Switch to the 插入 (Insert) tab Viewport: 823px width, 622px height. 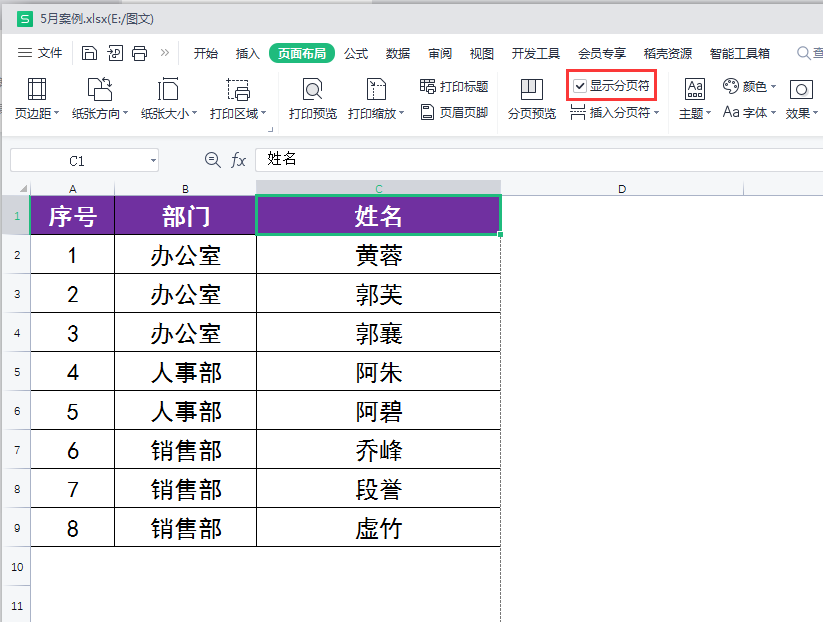click(x=247, y=53)
